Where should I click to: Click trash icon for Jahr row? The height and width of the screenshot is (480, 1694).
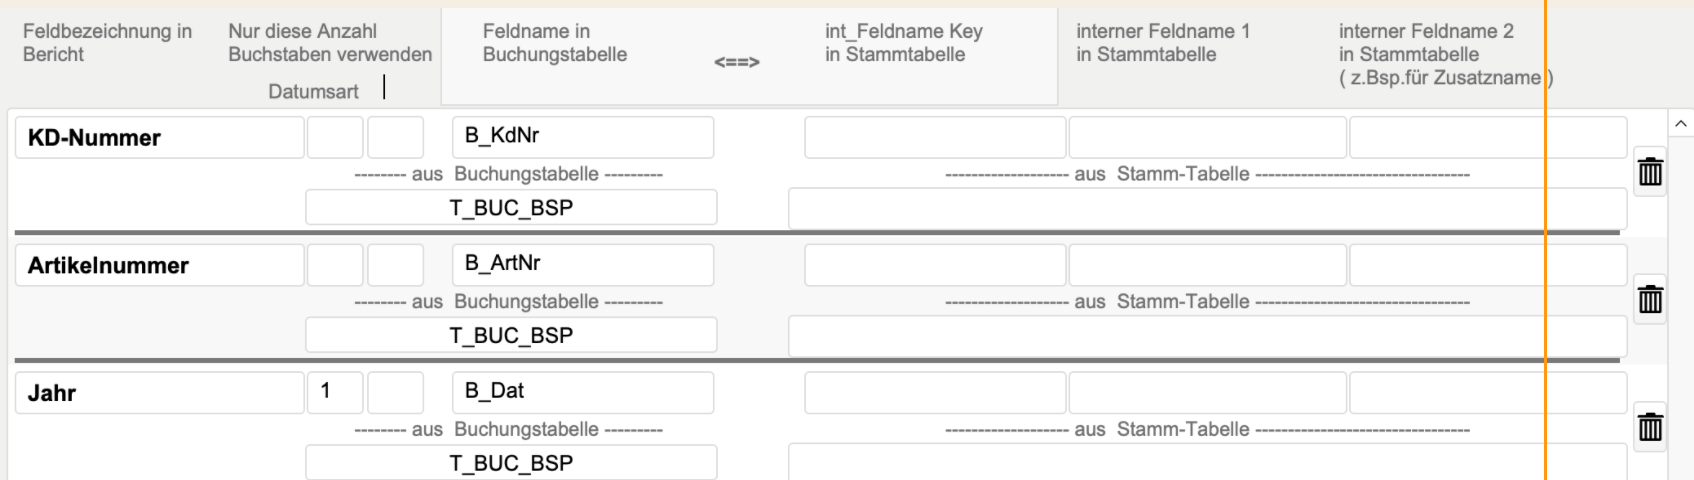[1650, 428]
